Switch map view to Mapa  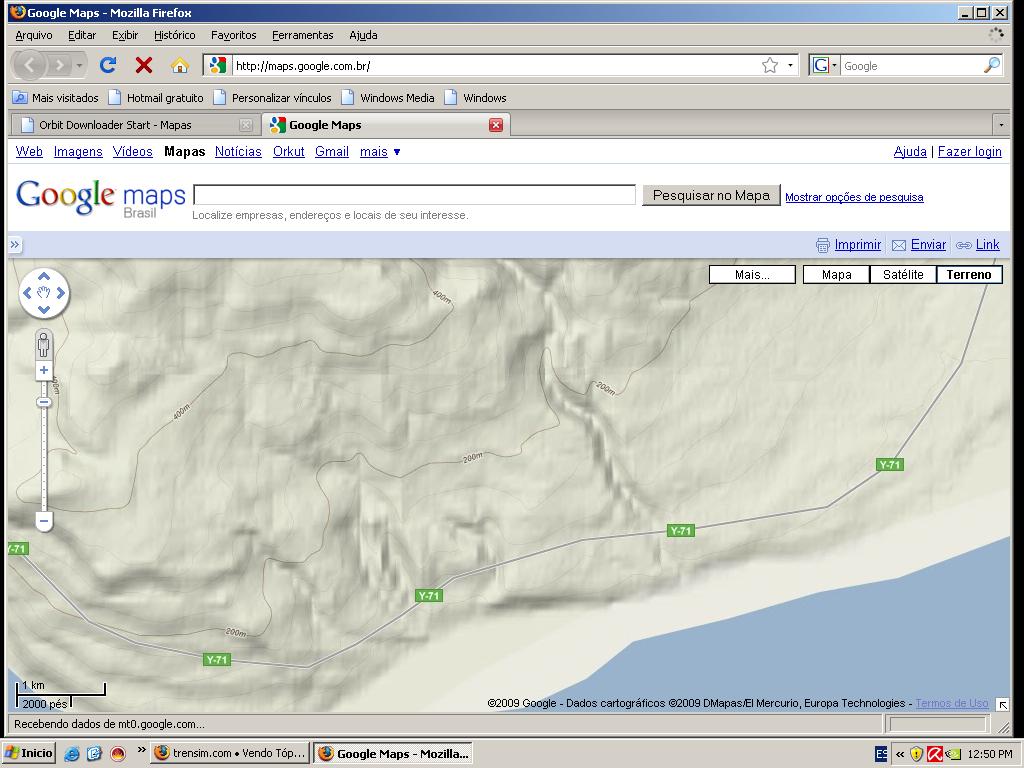(x=836, y=275)
